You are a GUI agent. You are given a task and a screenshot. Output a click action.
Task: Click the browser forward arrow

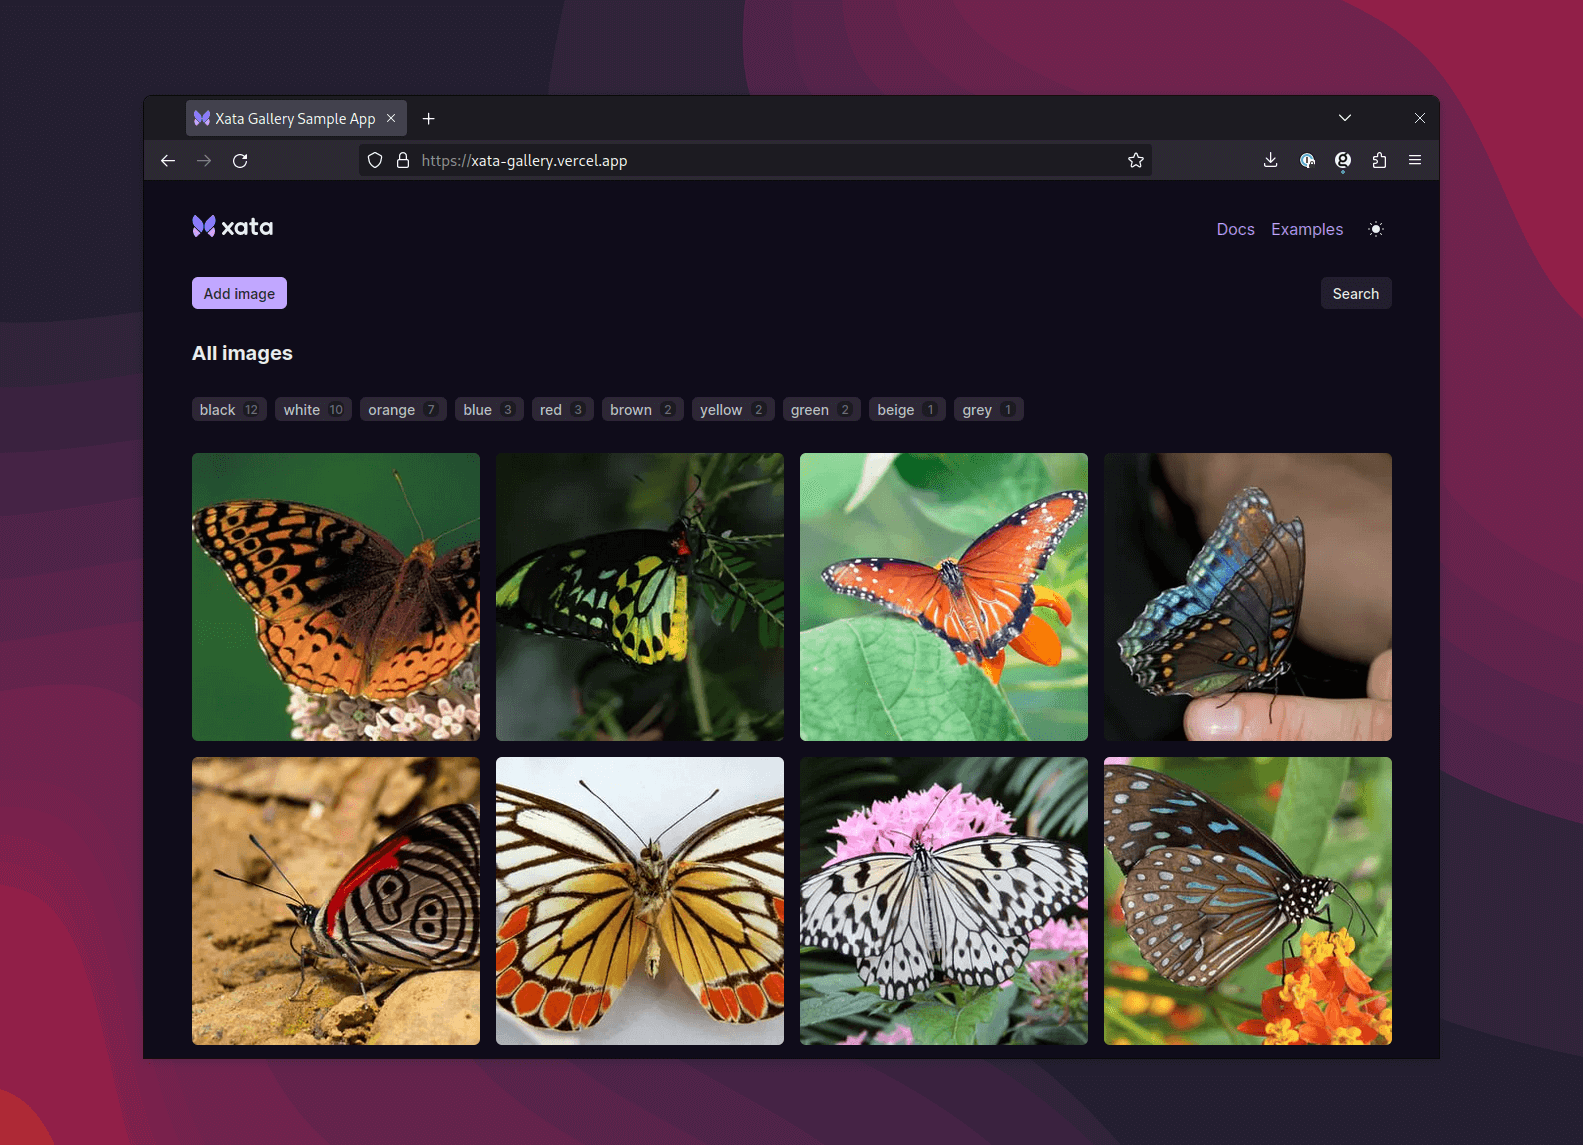point(204,161)
